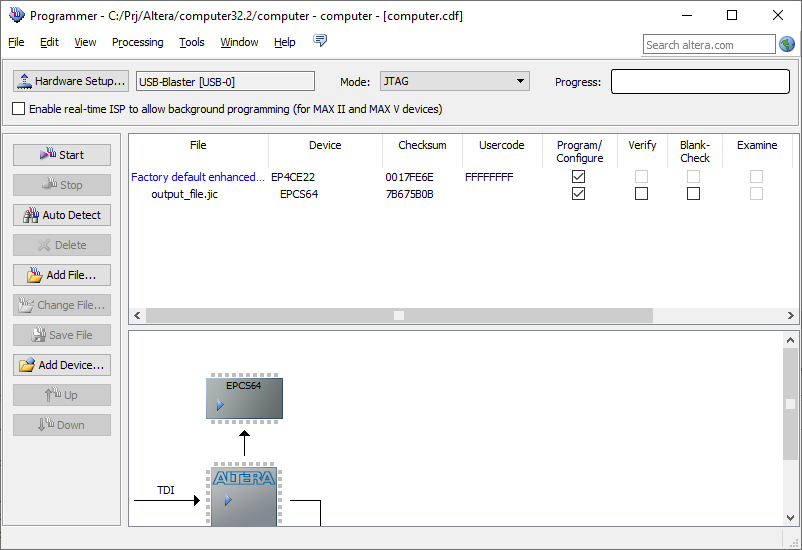Click the Change File button
Viewport: 802px width, 550px height.
[62, 305]
